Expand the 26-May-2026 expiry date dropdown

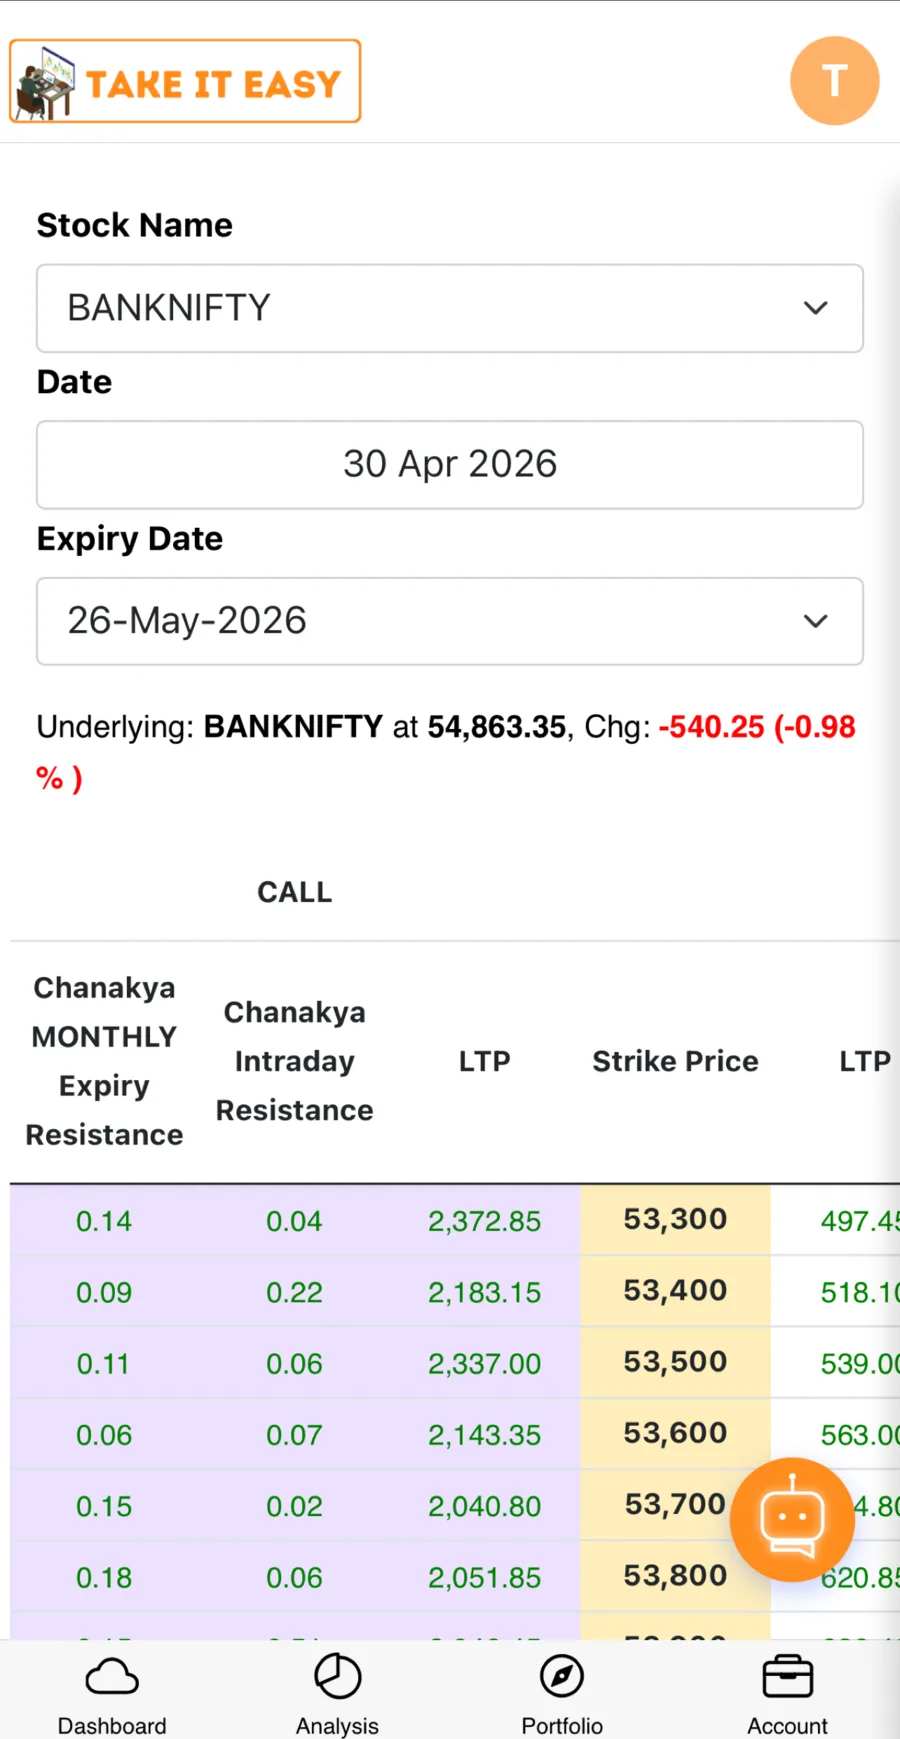coord(450,621)
